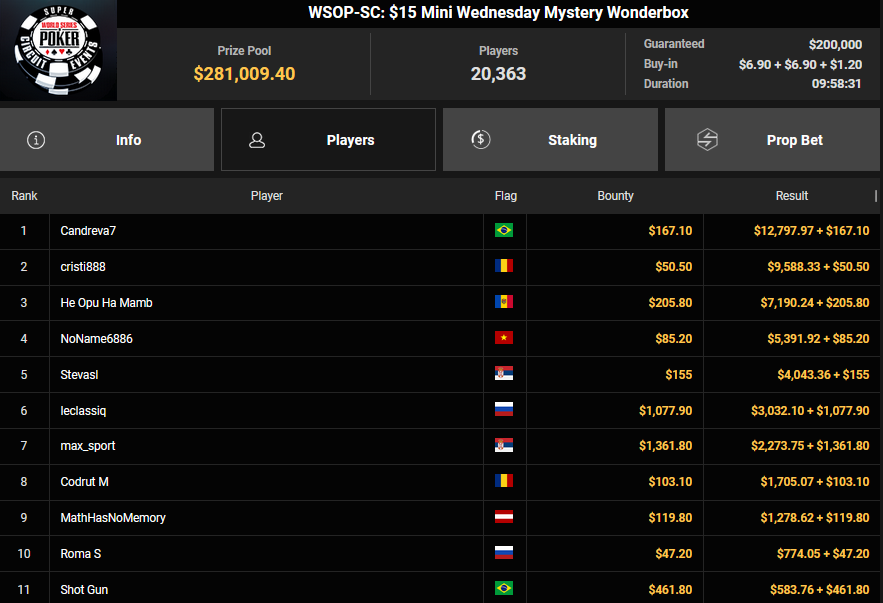
Task: Sort by the Result column header
Action: coord(791,196)
